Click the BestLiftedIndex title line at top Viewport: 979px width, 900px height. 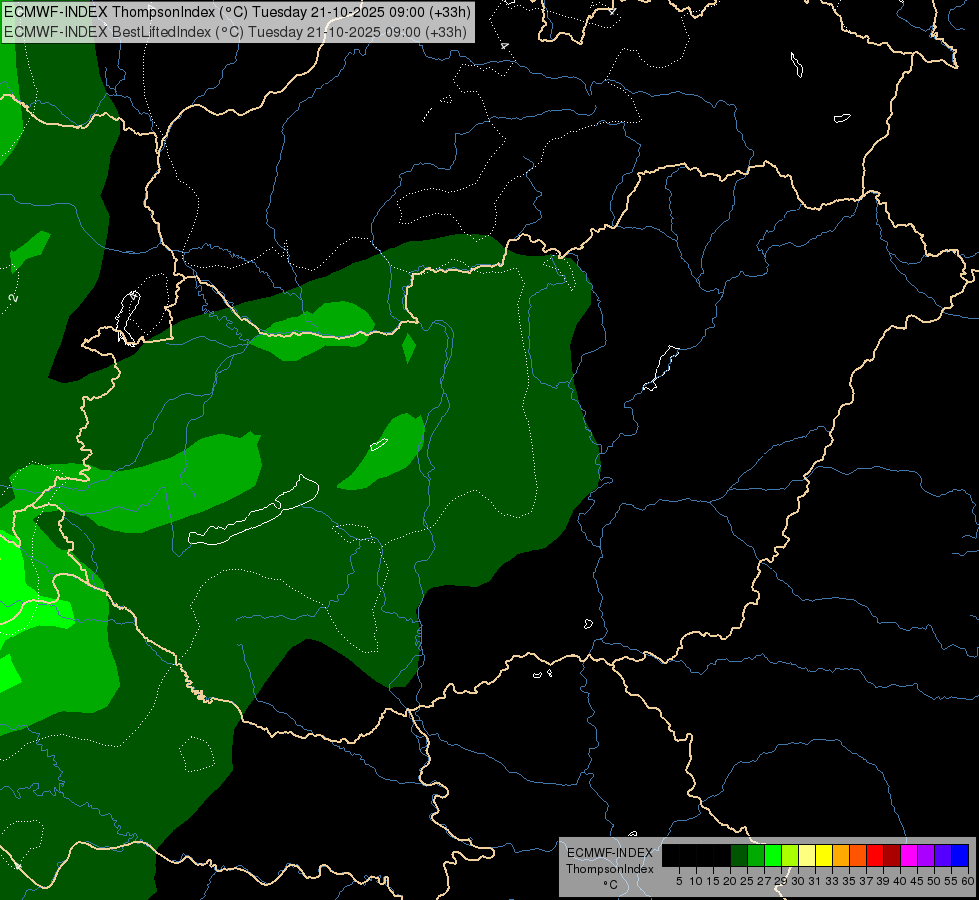tap(235, 31)
